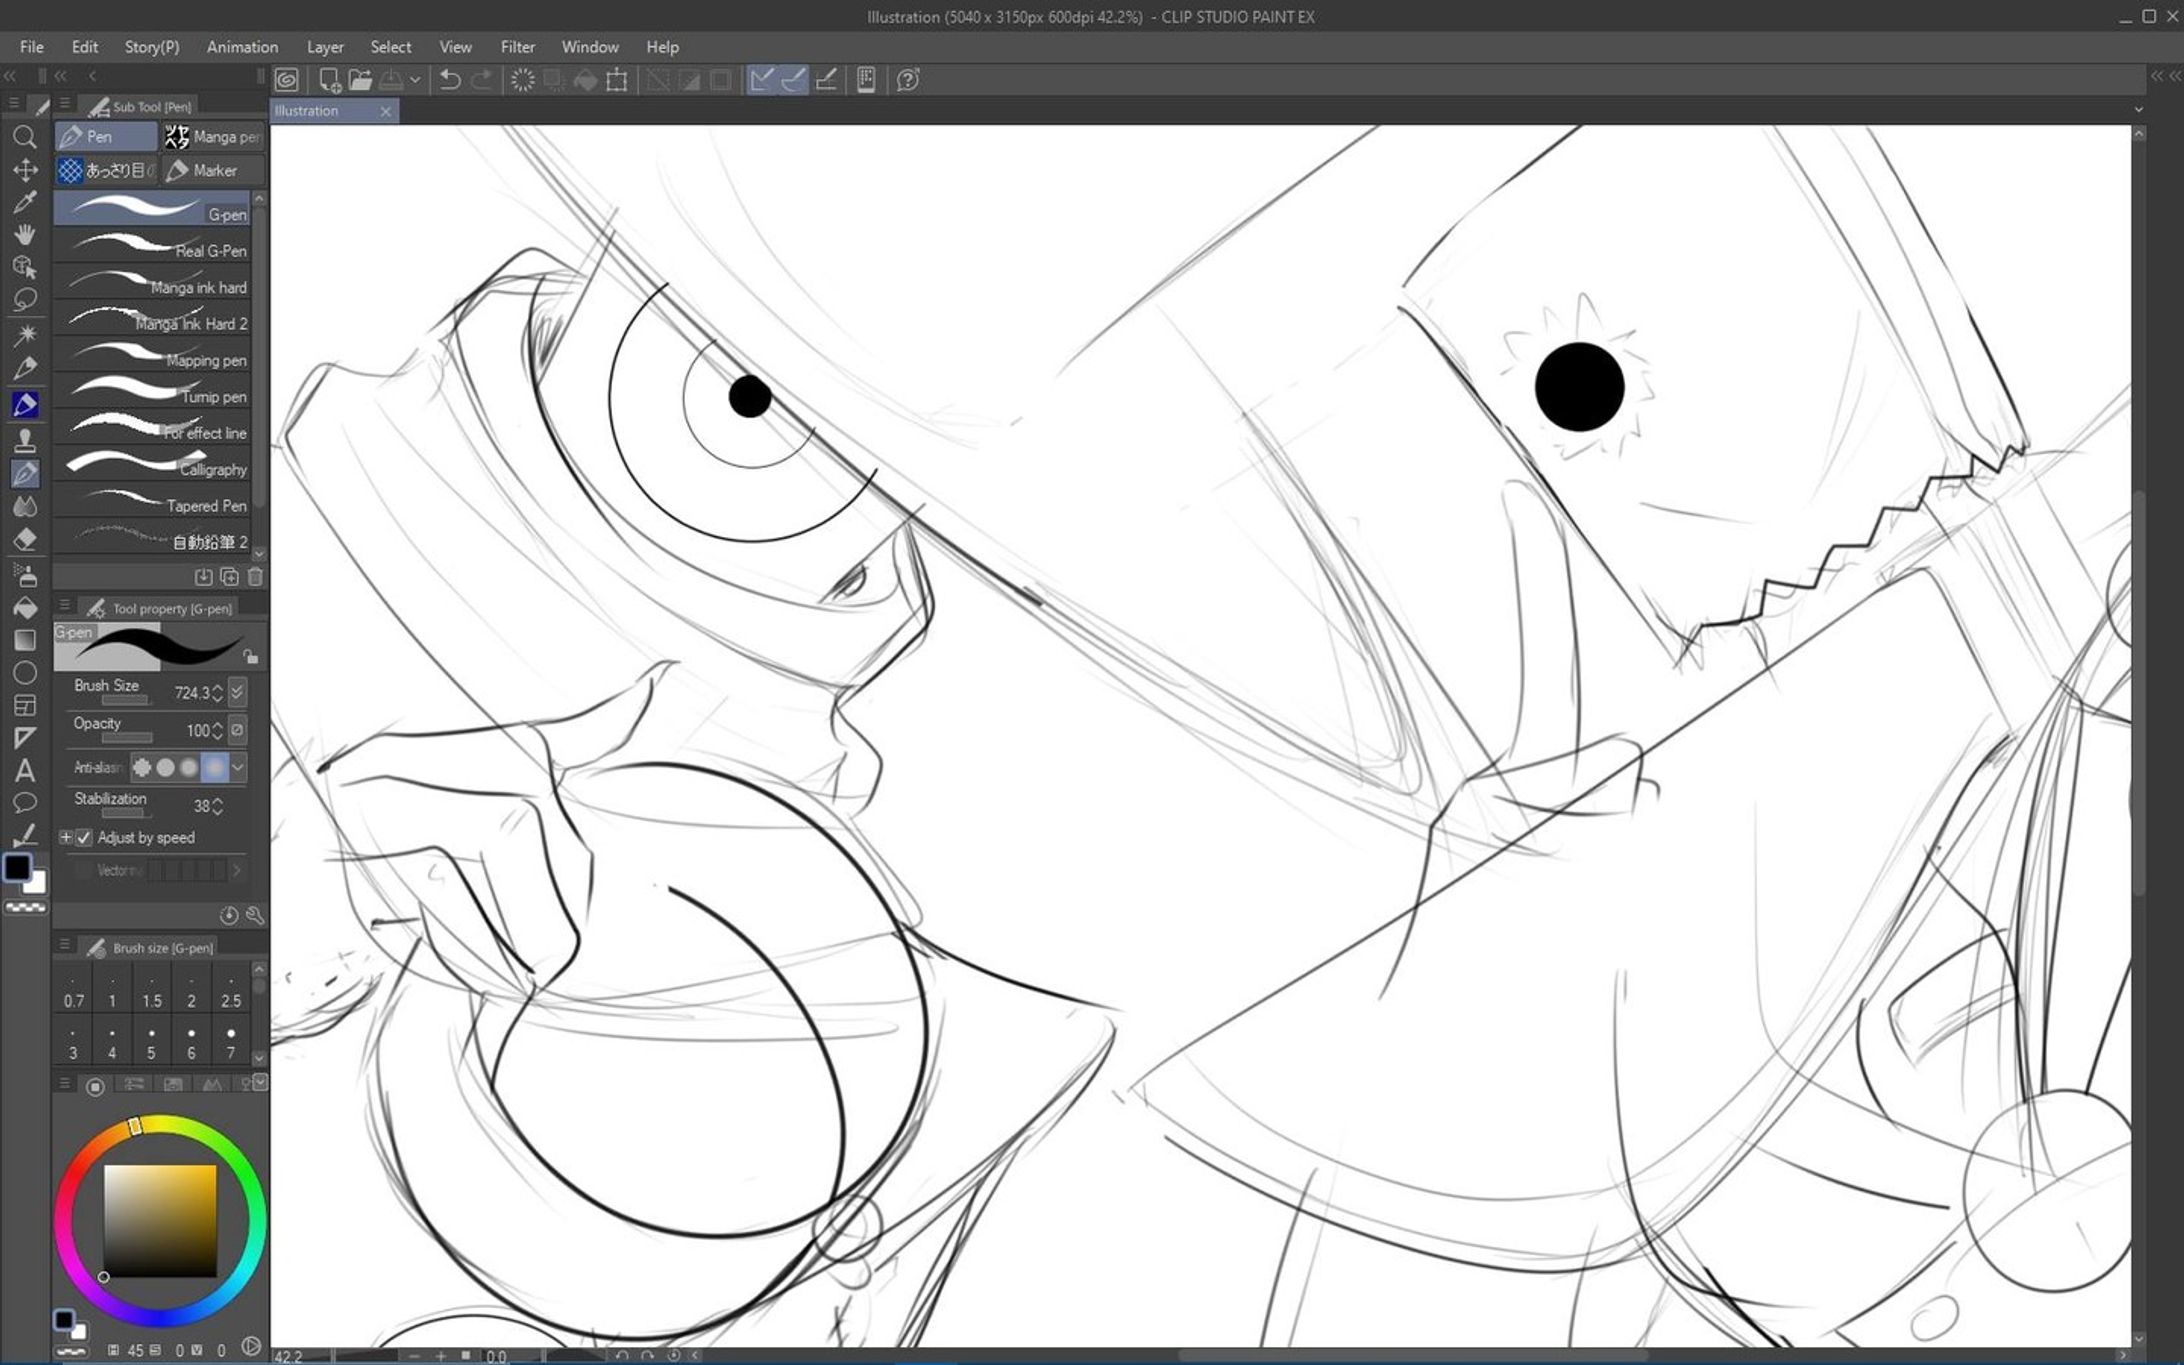Viewport: 2184px width, 1365px height.
Task: Click inside the color square picker
Action: (160, 1221)
